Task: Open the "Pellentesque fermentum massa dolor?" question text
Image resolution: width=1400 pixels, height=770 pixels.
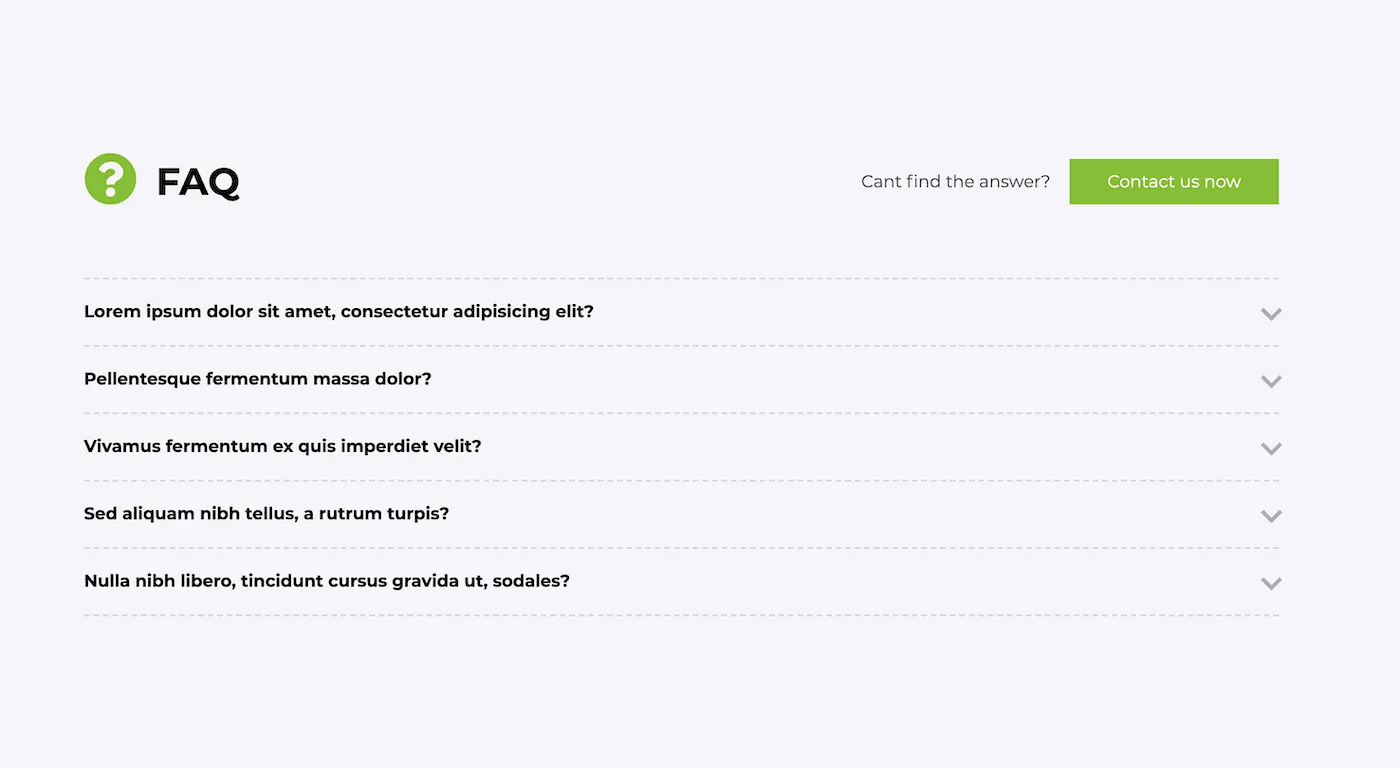Action: pos(258,379)
